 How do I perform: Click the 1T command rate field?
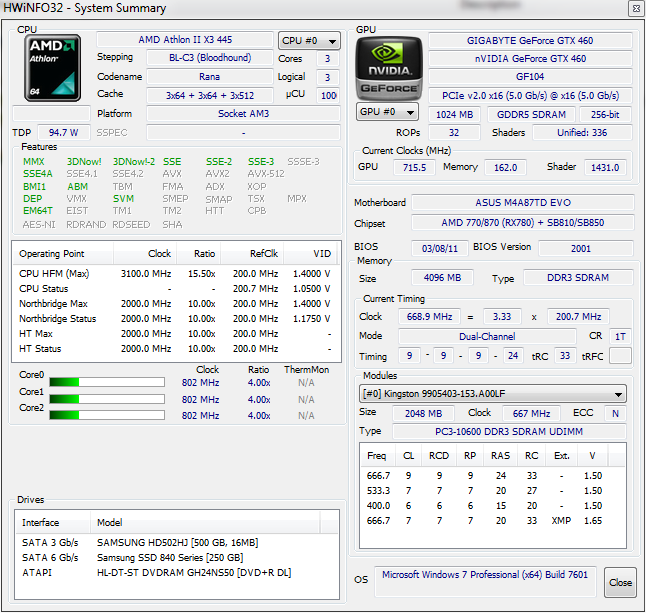point(620,337)
